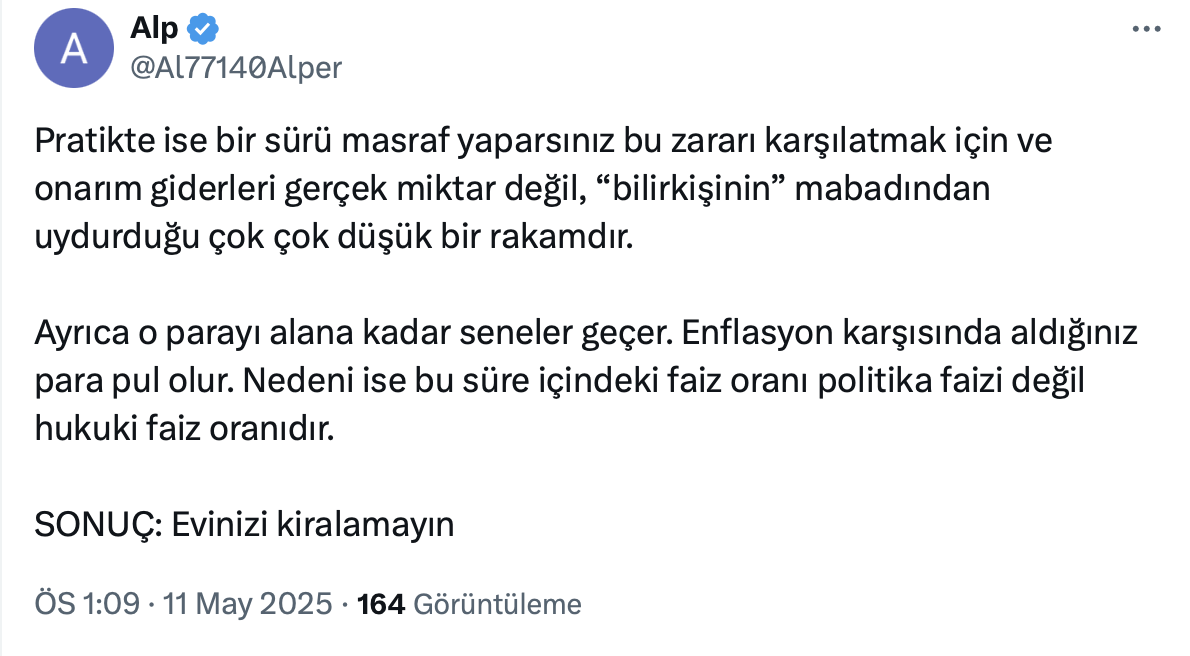
Task: Click the phrase "para pul olur"
Action: (144, 381)
